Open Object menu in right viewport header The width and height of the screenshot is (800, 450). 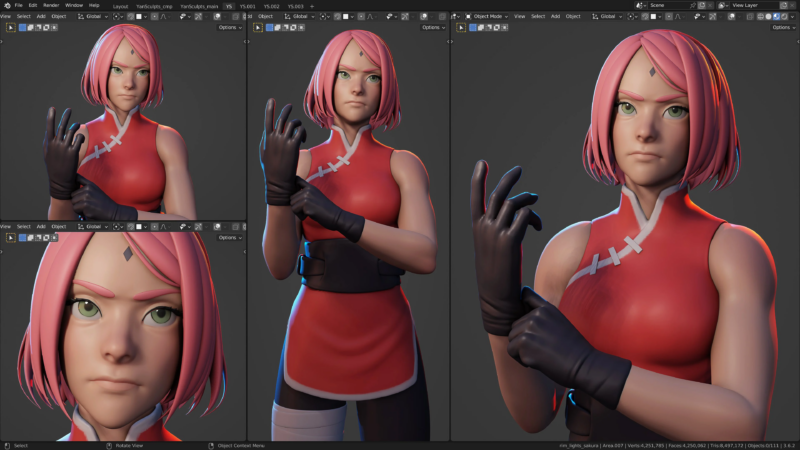tap(573, 16)
